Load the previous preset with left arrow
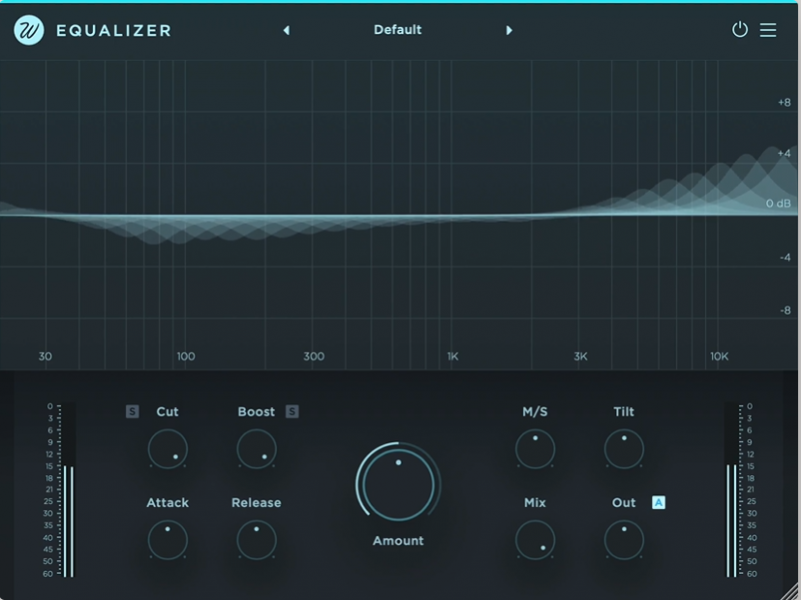This screenshot has width=801, height=600. coord(286,31)
